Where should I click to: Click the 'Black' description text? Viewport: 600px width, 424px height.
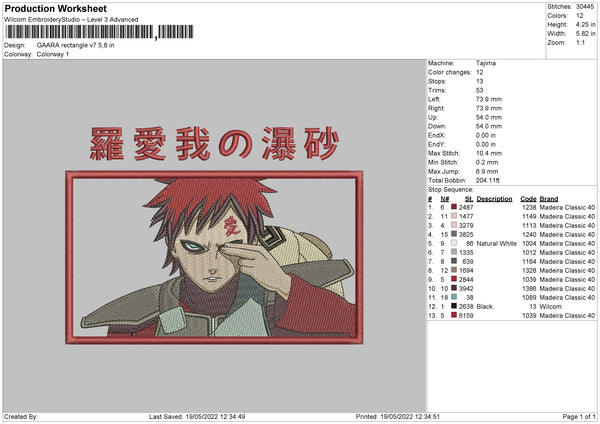[484, 307]
